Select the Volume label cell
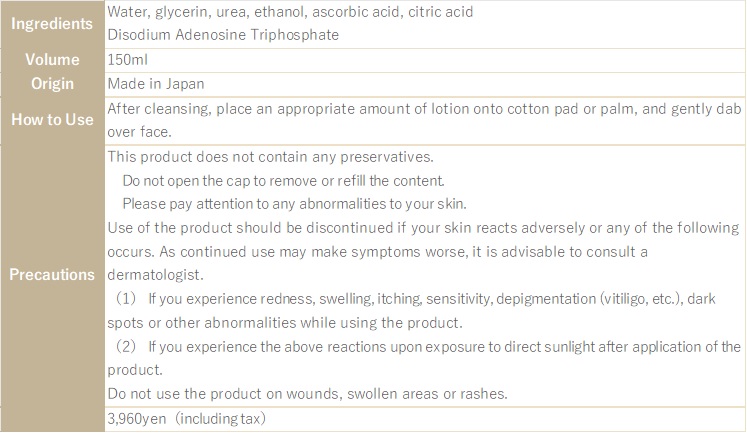Viewport: 747px width, 433px height. coord(52,60)
